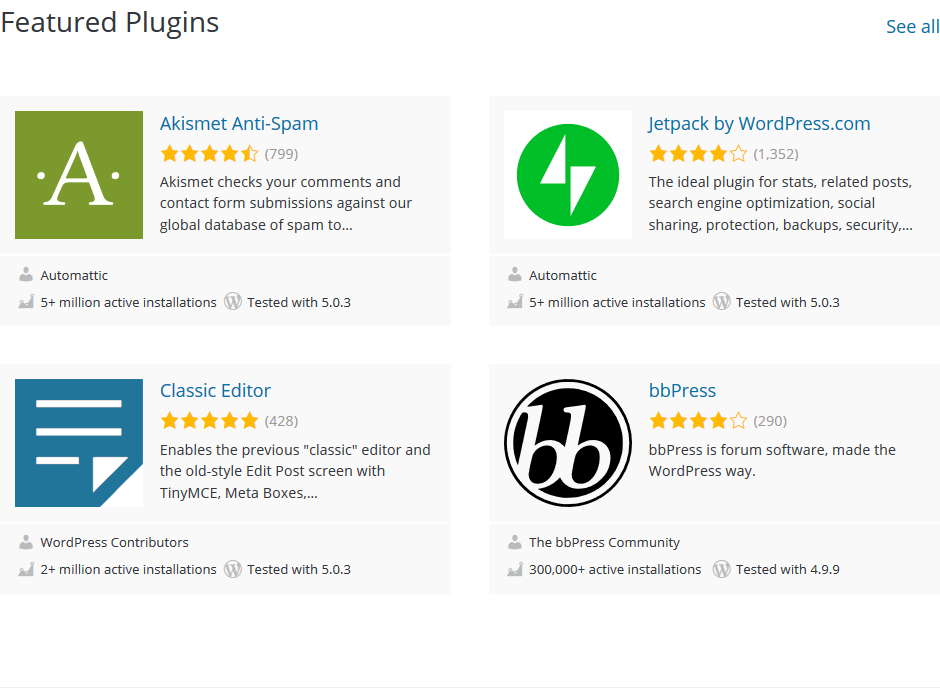Viewport: 940px width, 688px height.
Task: Click WordPress logo in Classic Editor footer
Action: pos(233,569)
